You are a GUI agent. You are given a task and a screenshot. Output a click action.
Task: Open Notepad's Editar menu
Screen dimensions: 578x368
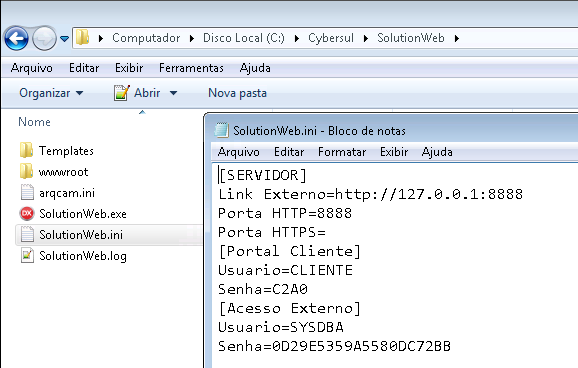pyautogui.click(x=289, y=152)
